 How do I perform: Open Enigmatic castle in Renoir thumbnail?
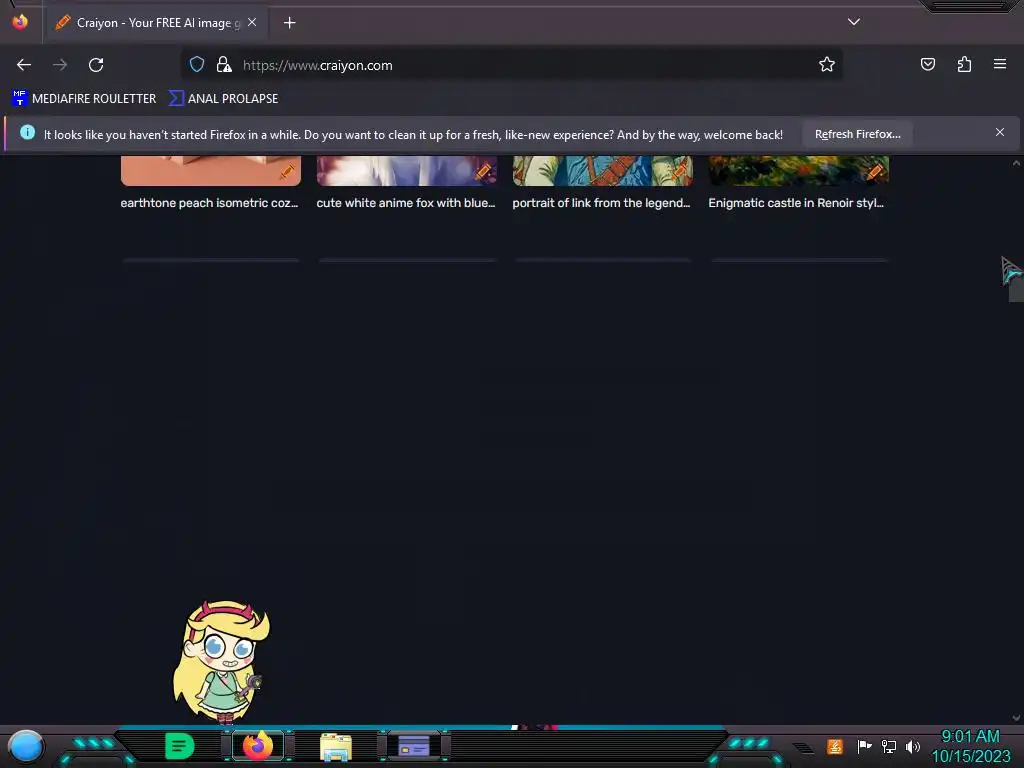(x=799, y=170)
